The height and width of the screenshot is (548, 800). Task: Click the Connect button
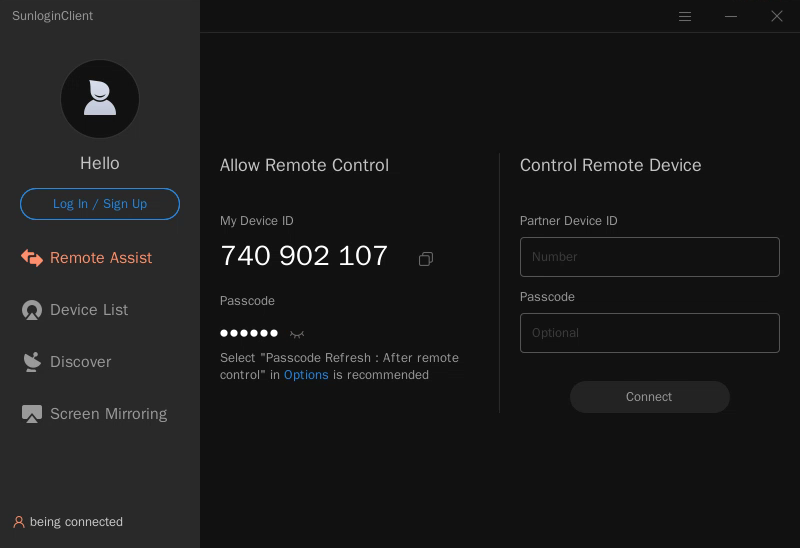click(x=649, y=397)
